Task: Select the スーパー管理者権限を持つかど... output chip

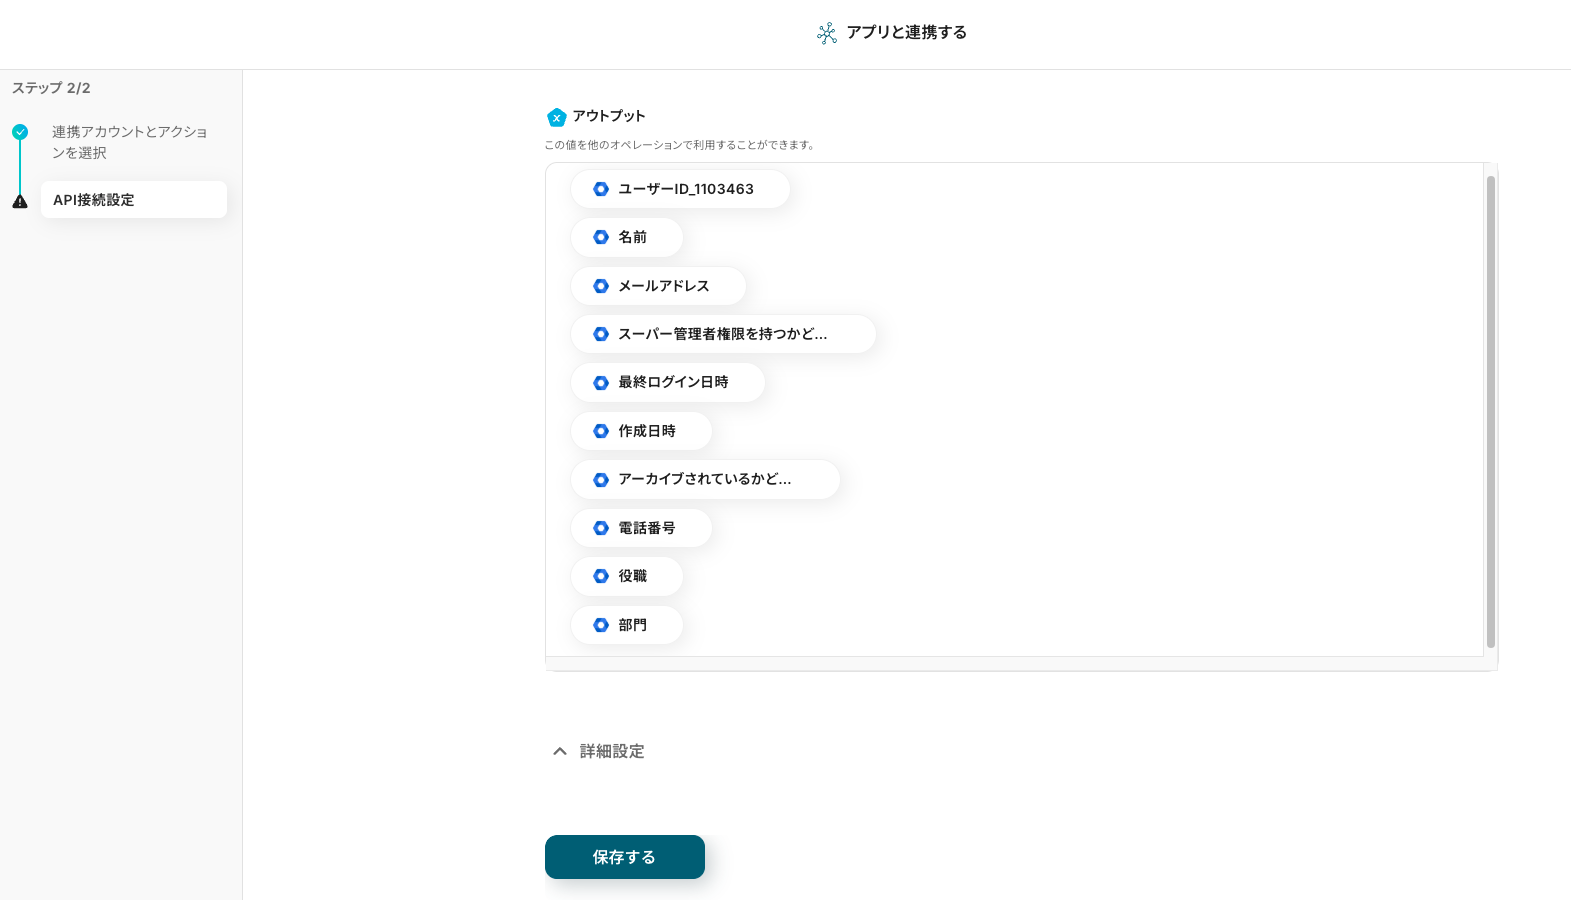Action: [722, 334]
